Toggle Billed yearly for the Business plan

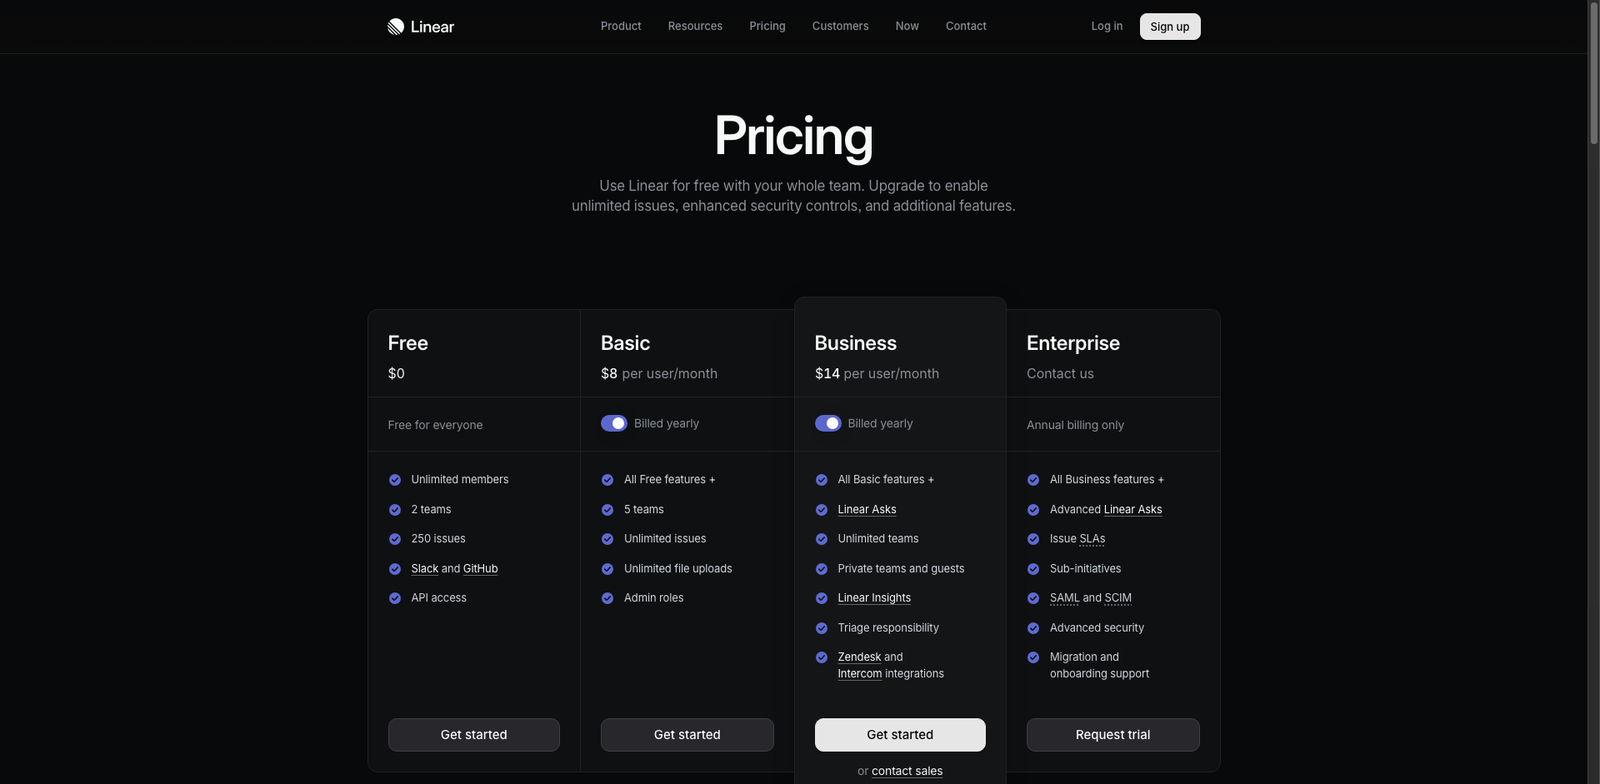[828, 423]
